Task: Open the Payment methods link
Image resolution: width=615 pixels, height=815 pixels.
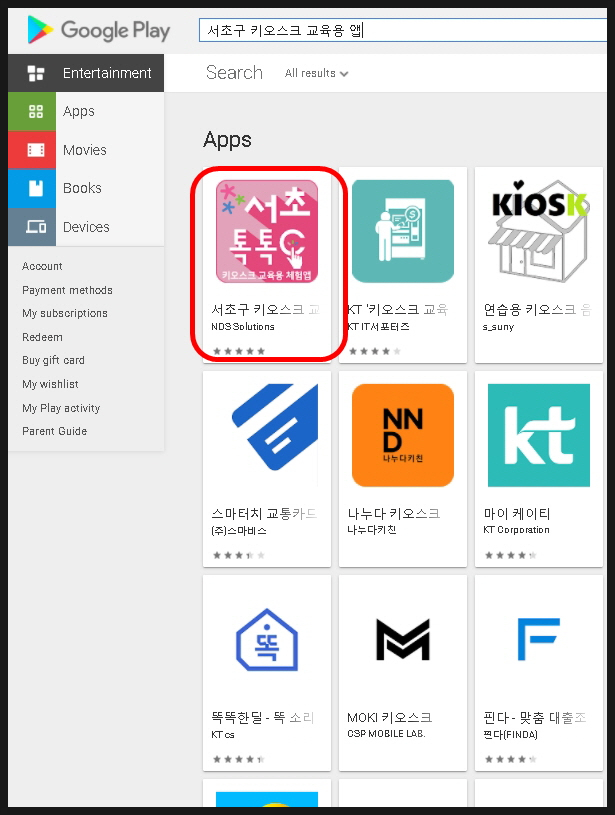Action: click(x=67, y=290)
